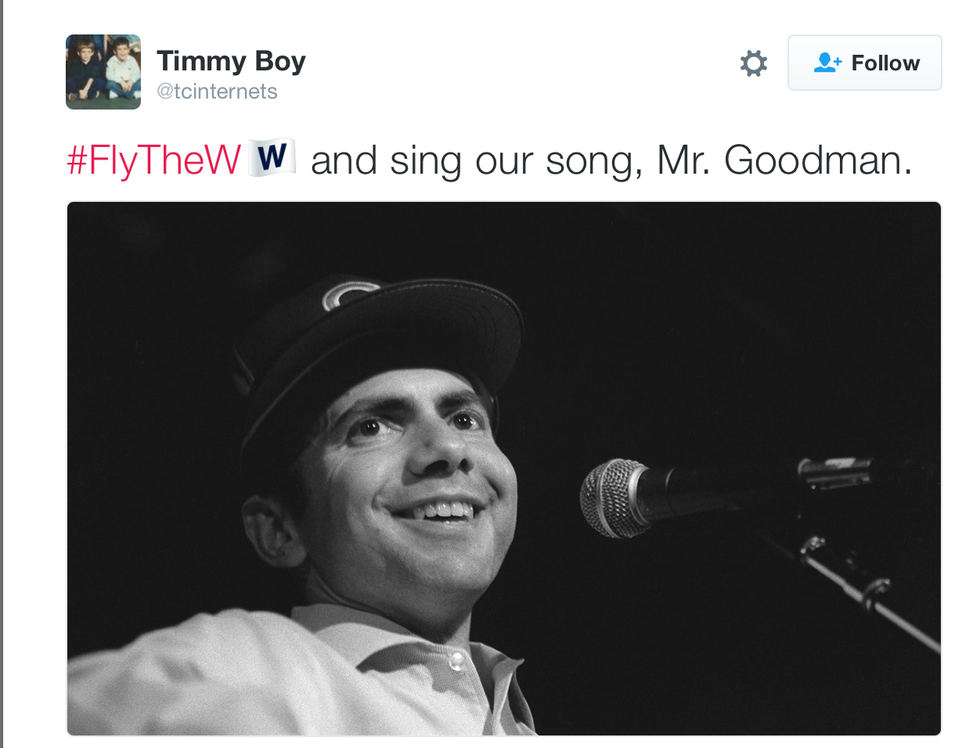Screen dimensions: 980x748
Task: Click the 'Follow' label text
Action: (x=885, y=63)
